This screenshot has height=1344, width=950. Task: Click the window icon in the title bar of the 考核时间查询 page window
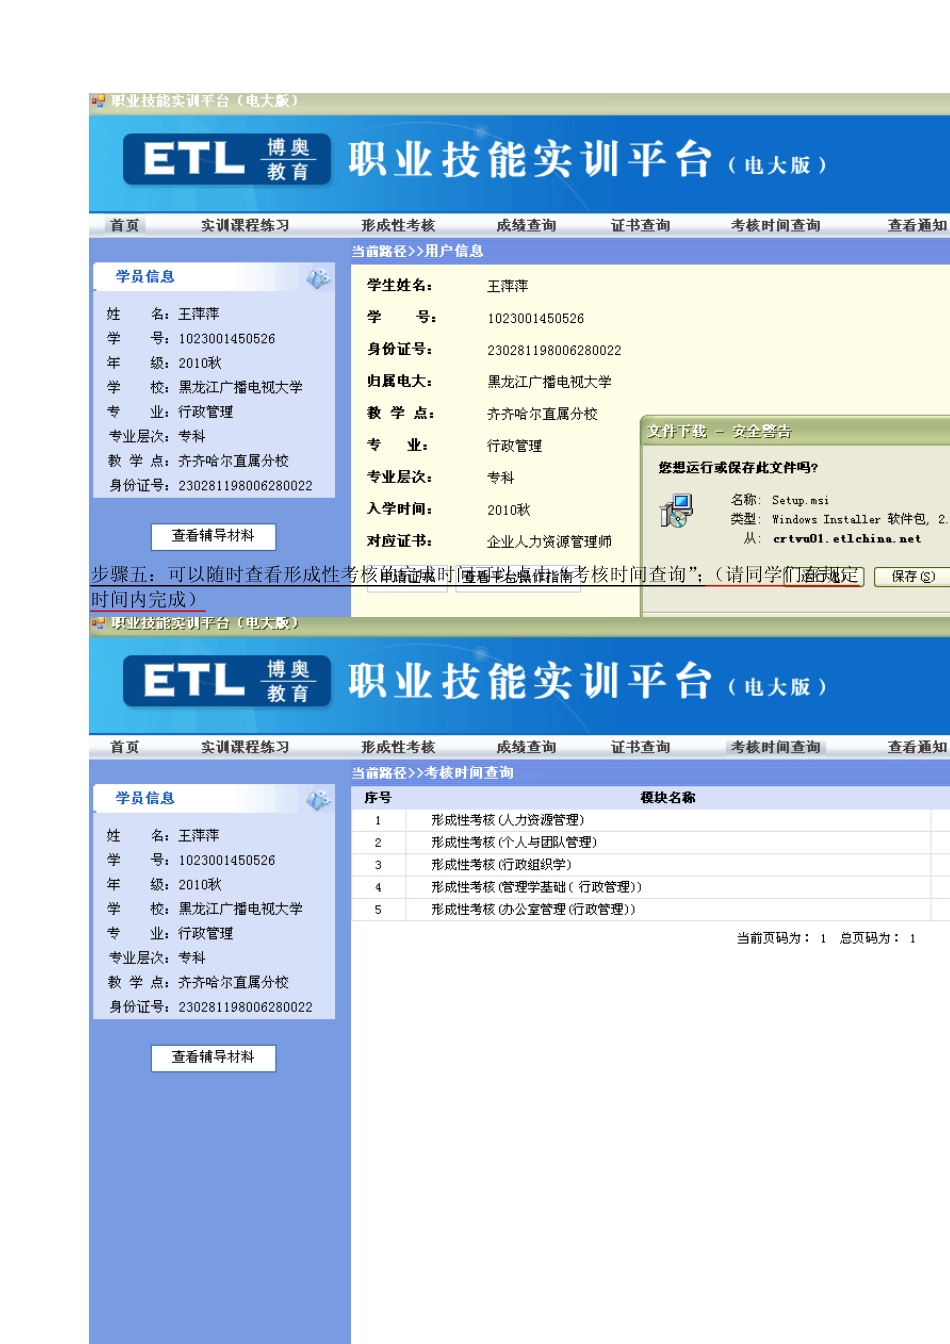click(x=98, y=623)
